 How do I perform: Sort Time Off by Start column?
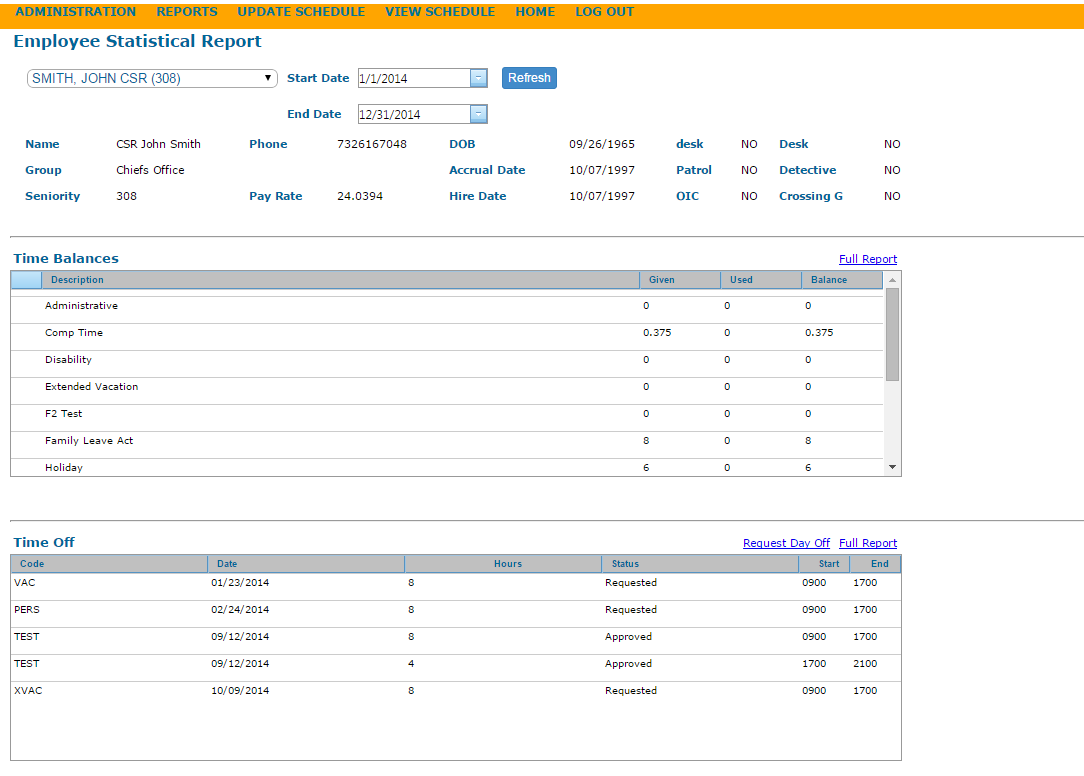tap(824, 564)
